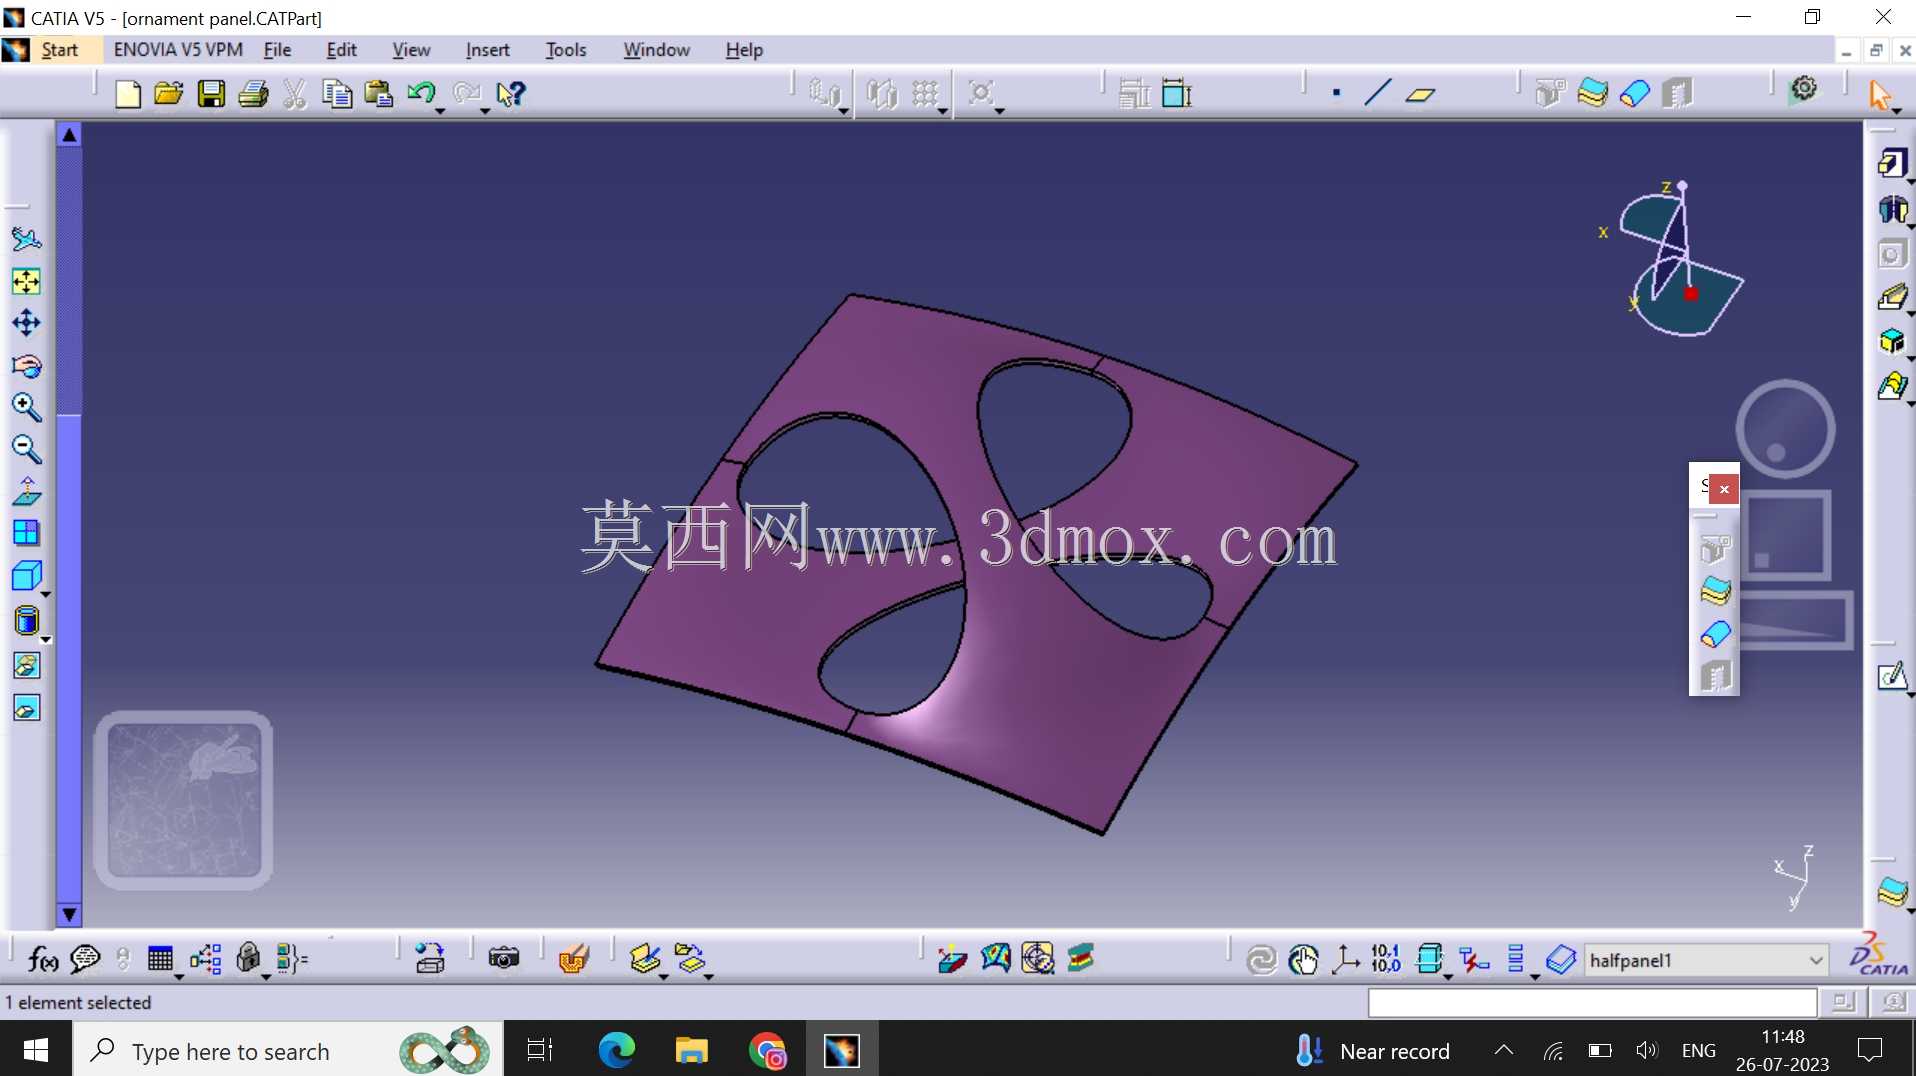Click the Comment speech bubble icon

(x=85, y=960)
